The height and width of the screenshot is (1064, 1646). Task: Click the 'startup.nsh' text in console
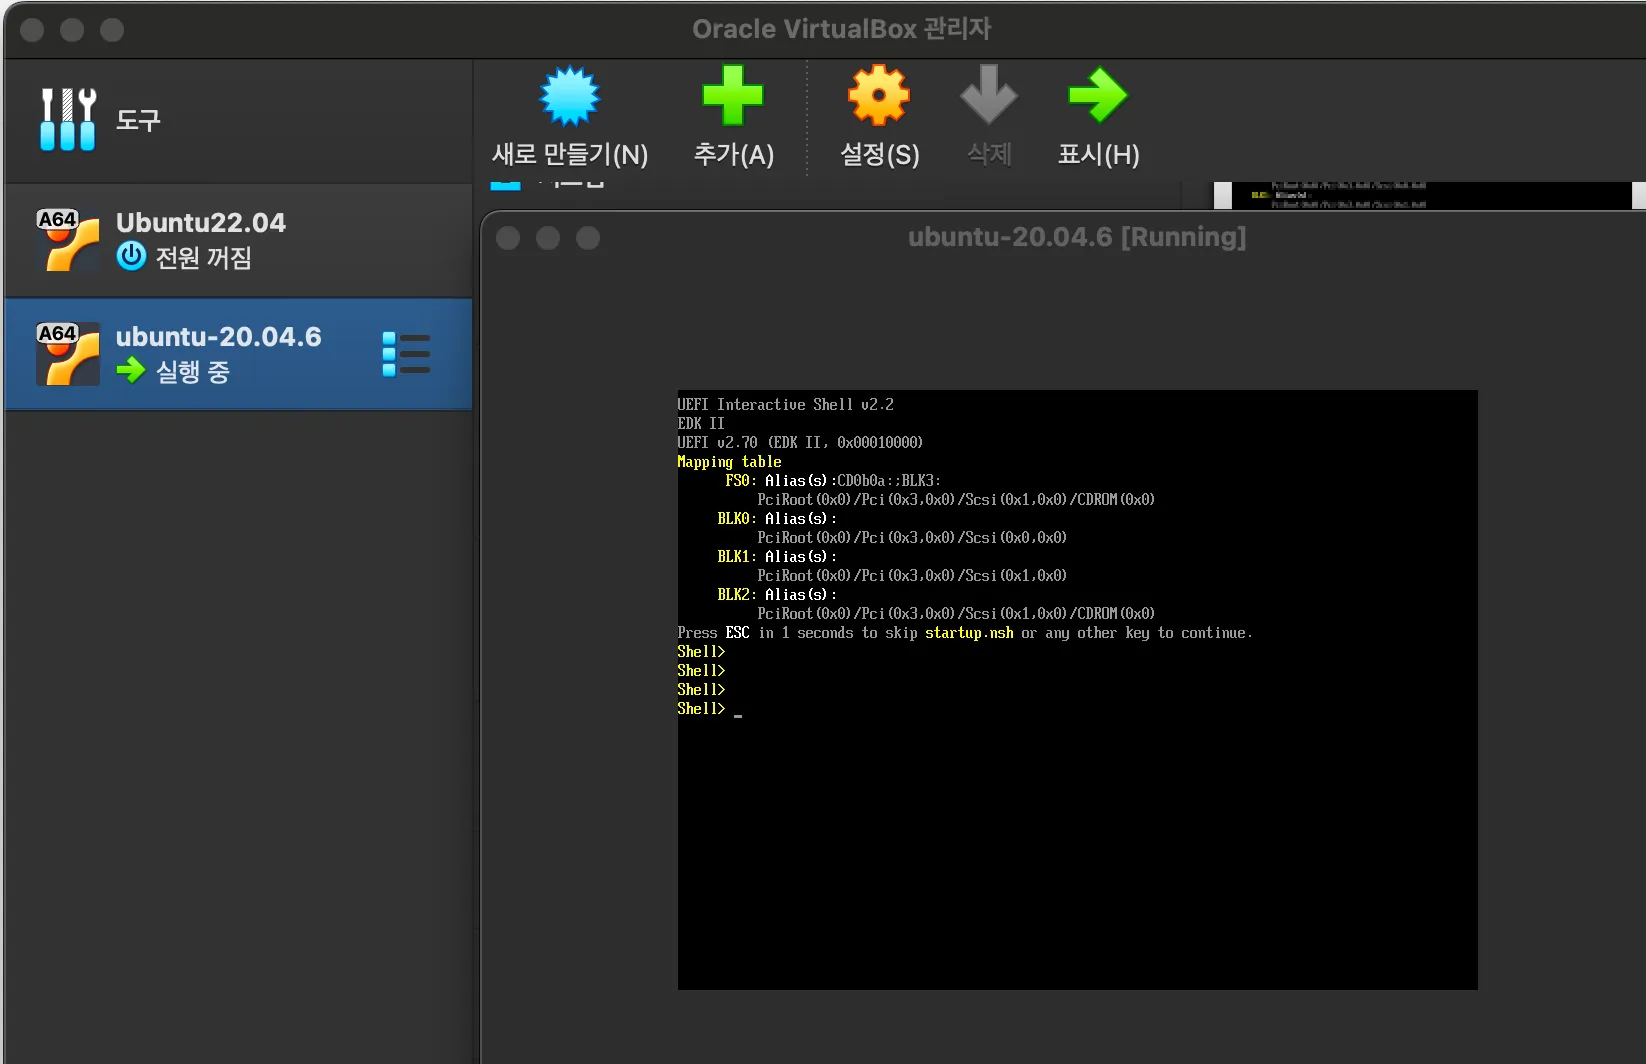click(x=969, y=633)
